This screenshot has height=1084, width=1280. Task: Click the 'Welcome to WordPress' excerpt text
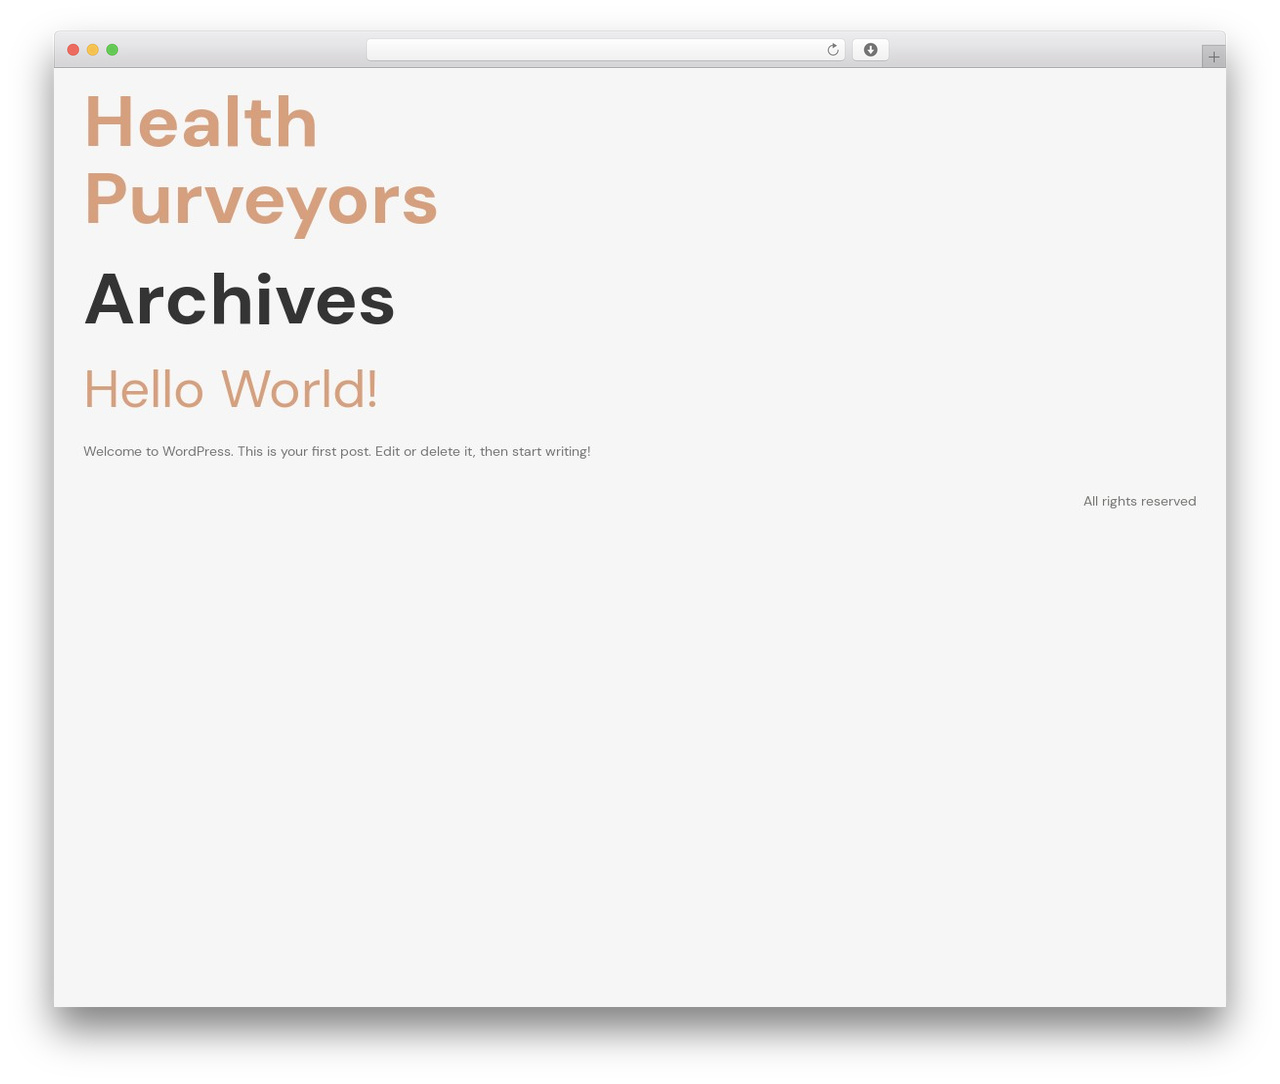coord(337,451)
